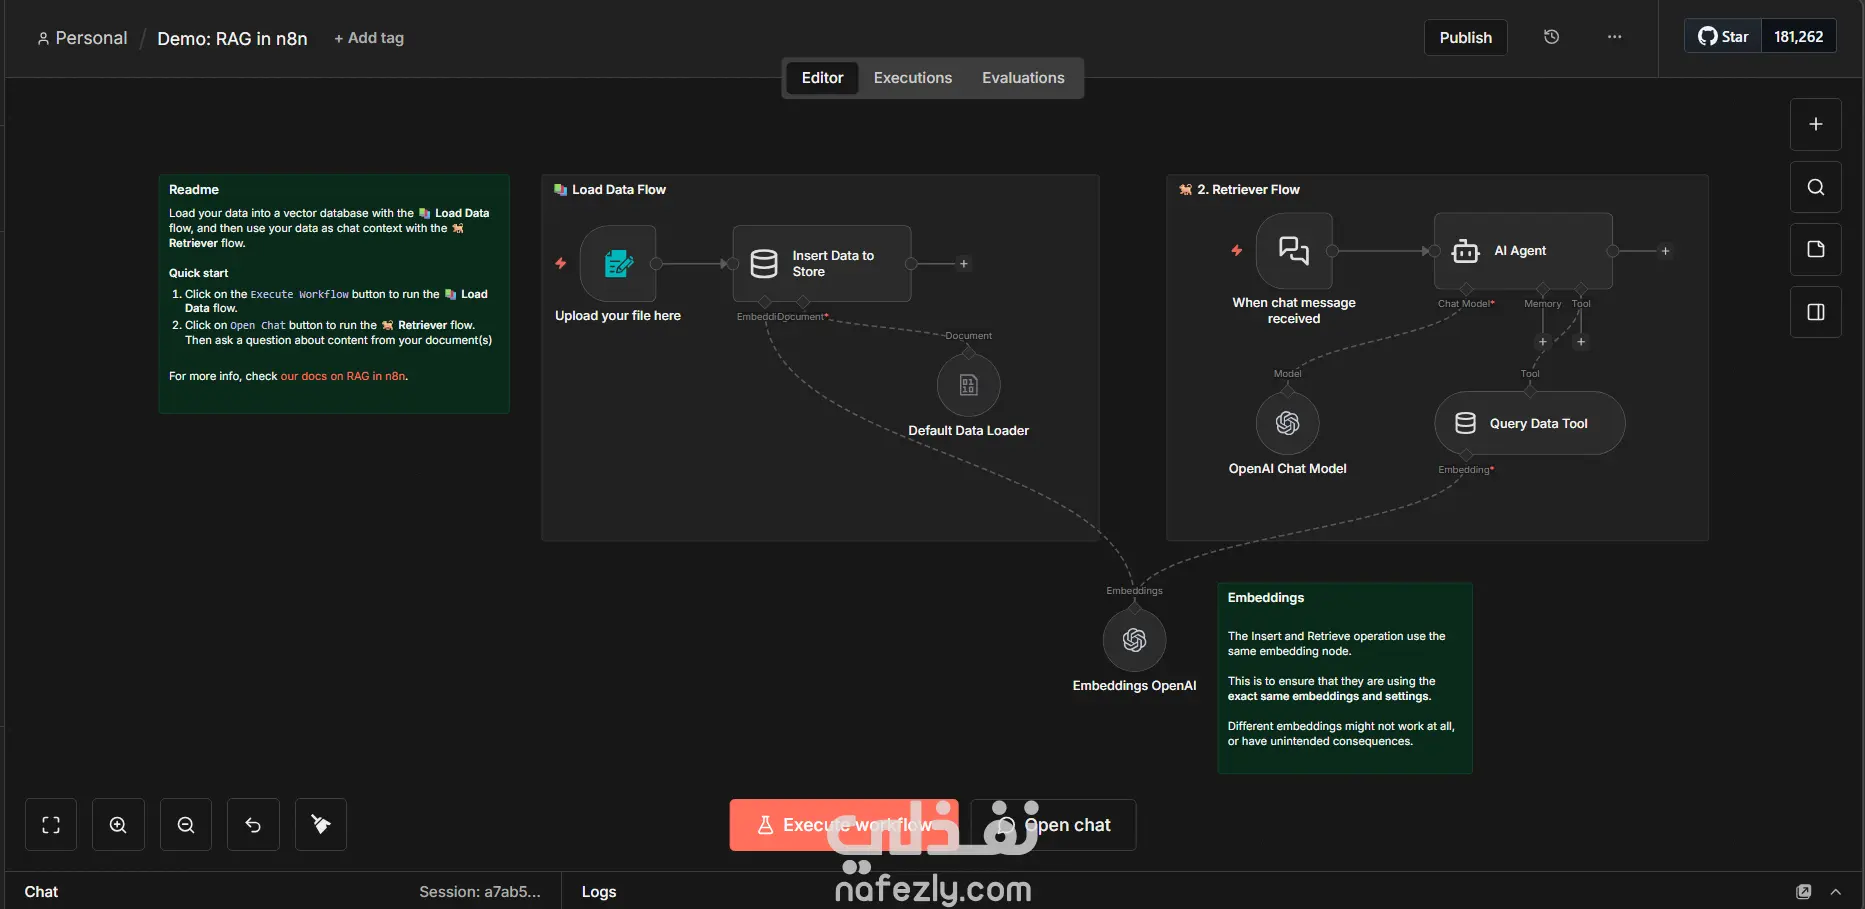
Task: Expand the bottom panel with the chevron
Action: [x=1835, y=892]
